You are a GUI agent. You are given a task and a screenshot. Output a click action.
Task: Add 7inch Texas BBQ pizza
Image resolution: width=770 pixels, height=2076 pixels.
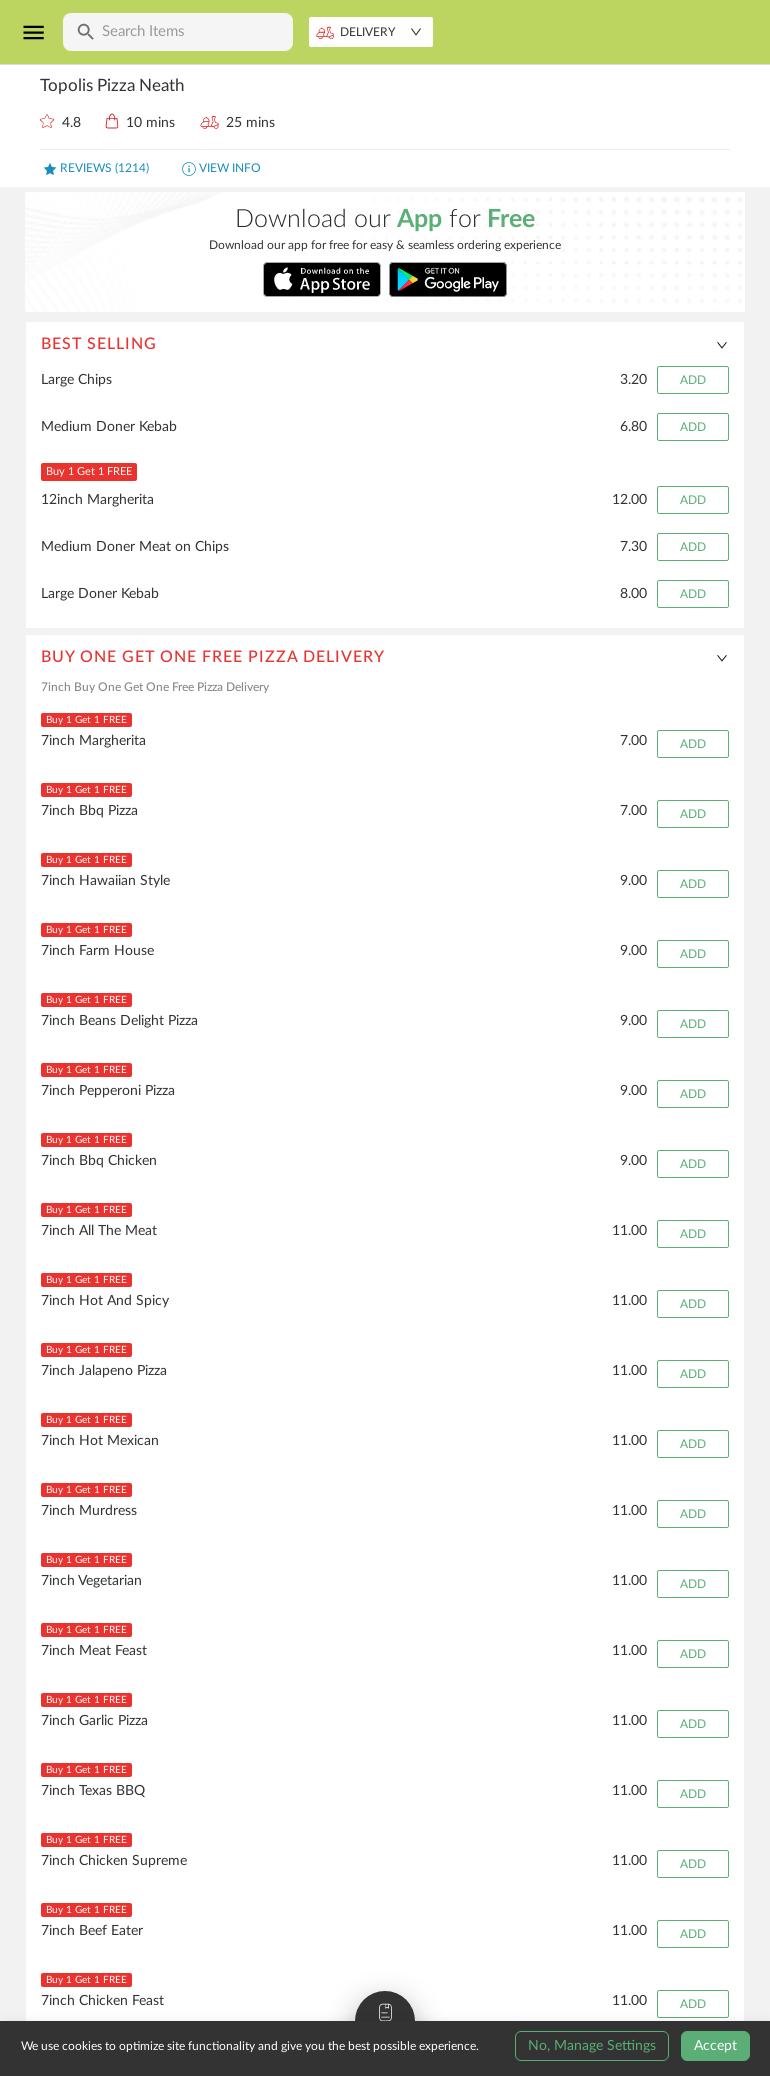click(x=692, y=1794)
